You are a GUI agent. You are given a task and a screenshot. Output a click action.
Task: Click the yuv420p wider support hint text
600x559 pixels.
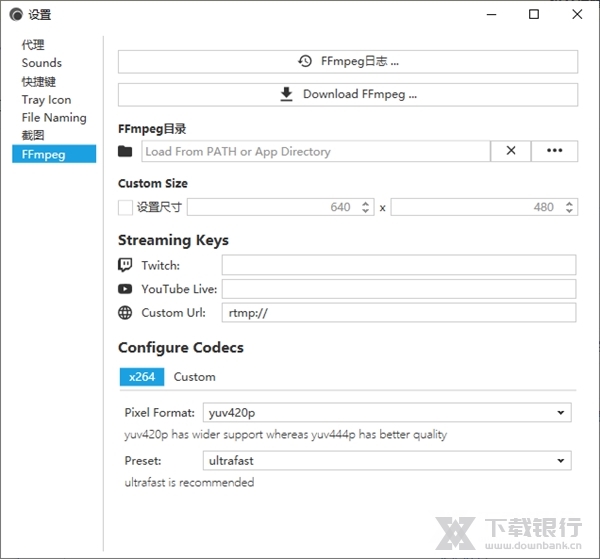pos(286,435)
